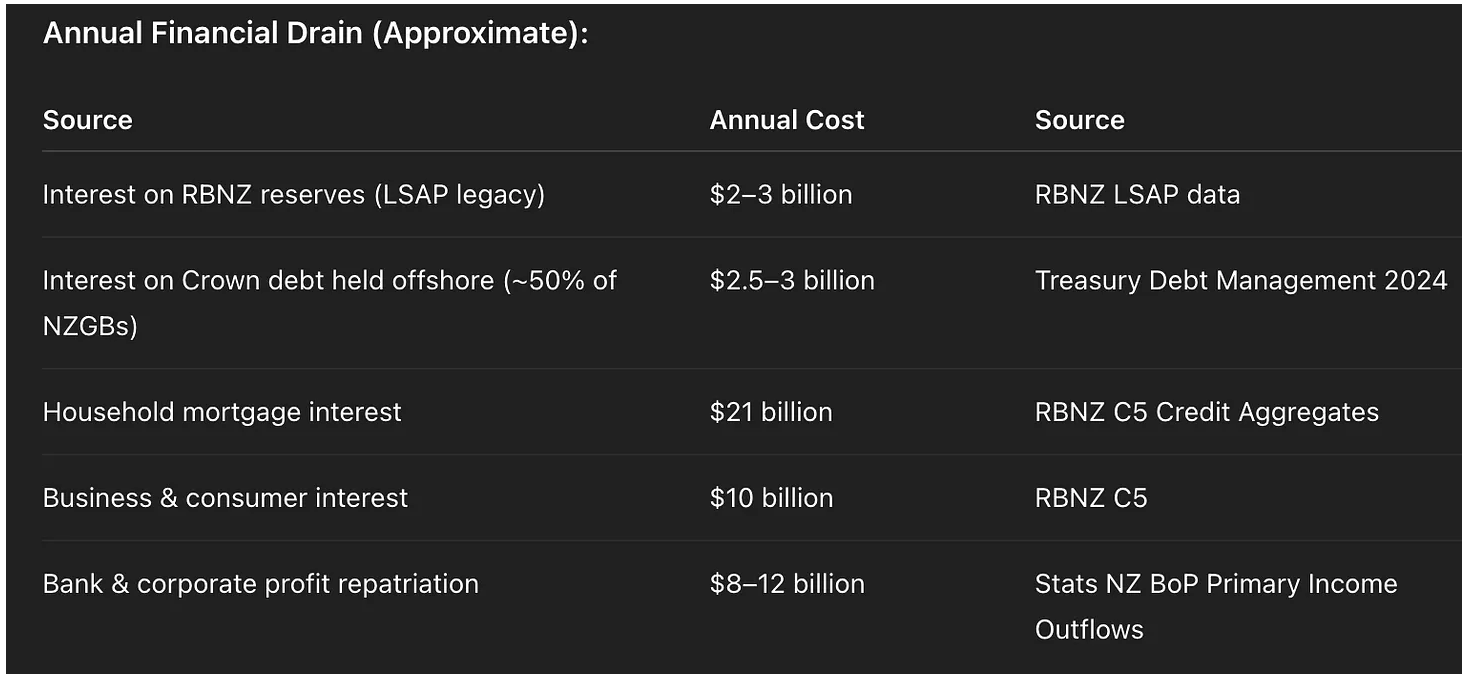Select the 'Household mortgage interest' cell
1464x676 pixels.
222,412
